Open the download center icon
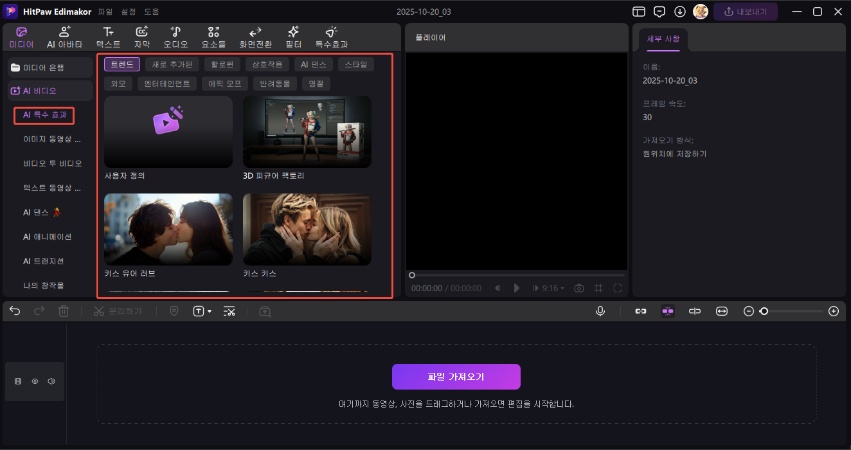 (x=680, y=11)
